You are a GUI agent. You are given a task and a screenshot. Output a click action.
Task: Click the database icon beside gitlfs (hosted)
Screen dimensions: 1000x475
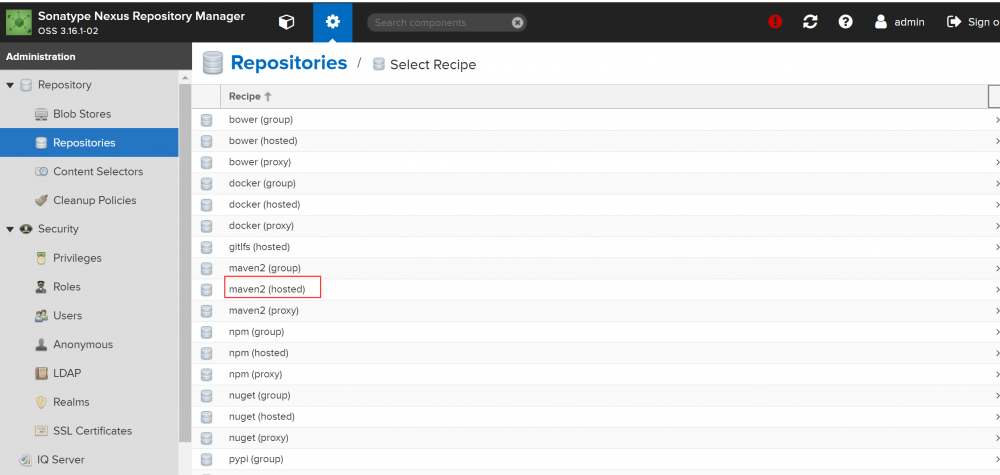pyautogui.click(x=206, y=247)
